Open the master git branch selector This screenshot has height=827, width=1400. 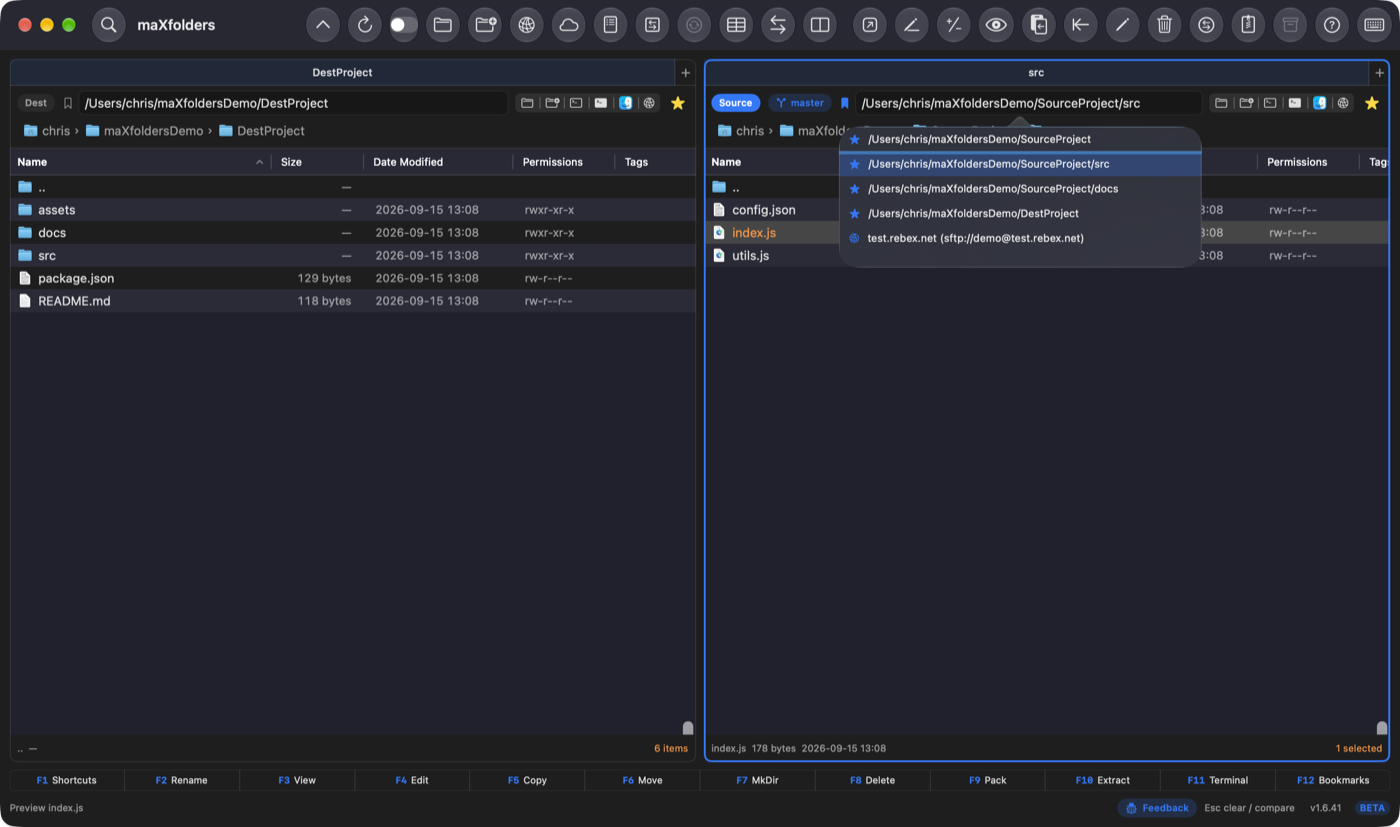(x=800, y=103)
